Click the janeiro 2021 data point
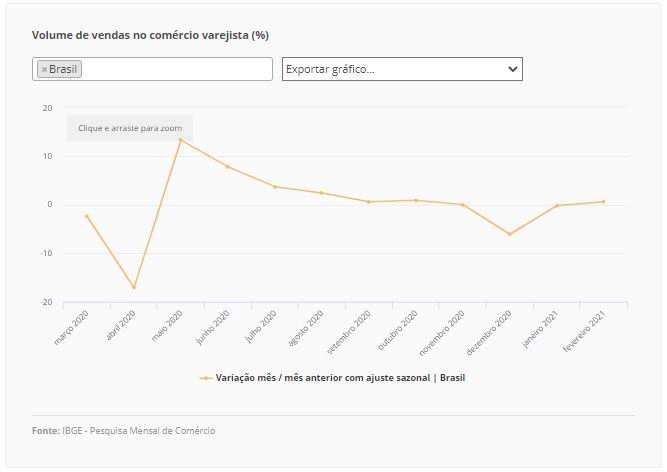This screenshot has width=667, height=472. click(x=557, y=205)
